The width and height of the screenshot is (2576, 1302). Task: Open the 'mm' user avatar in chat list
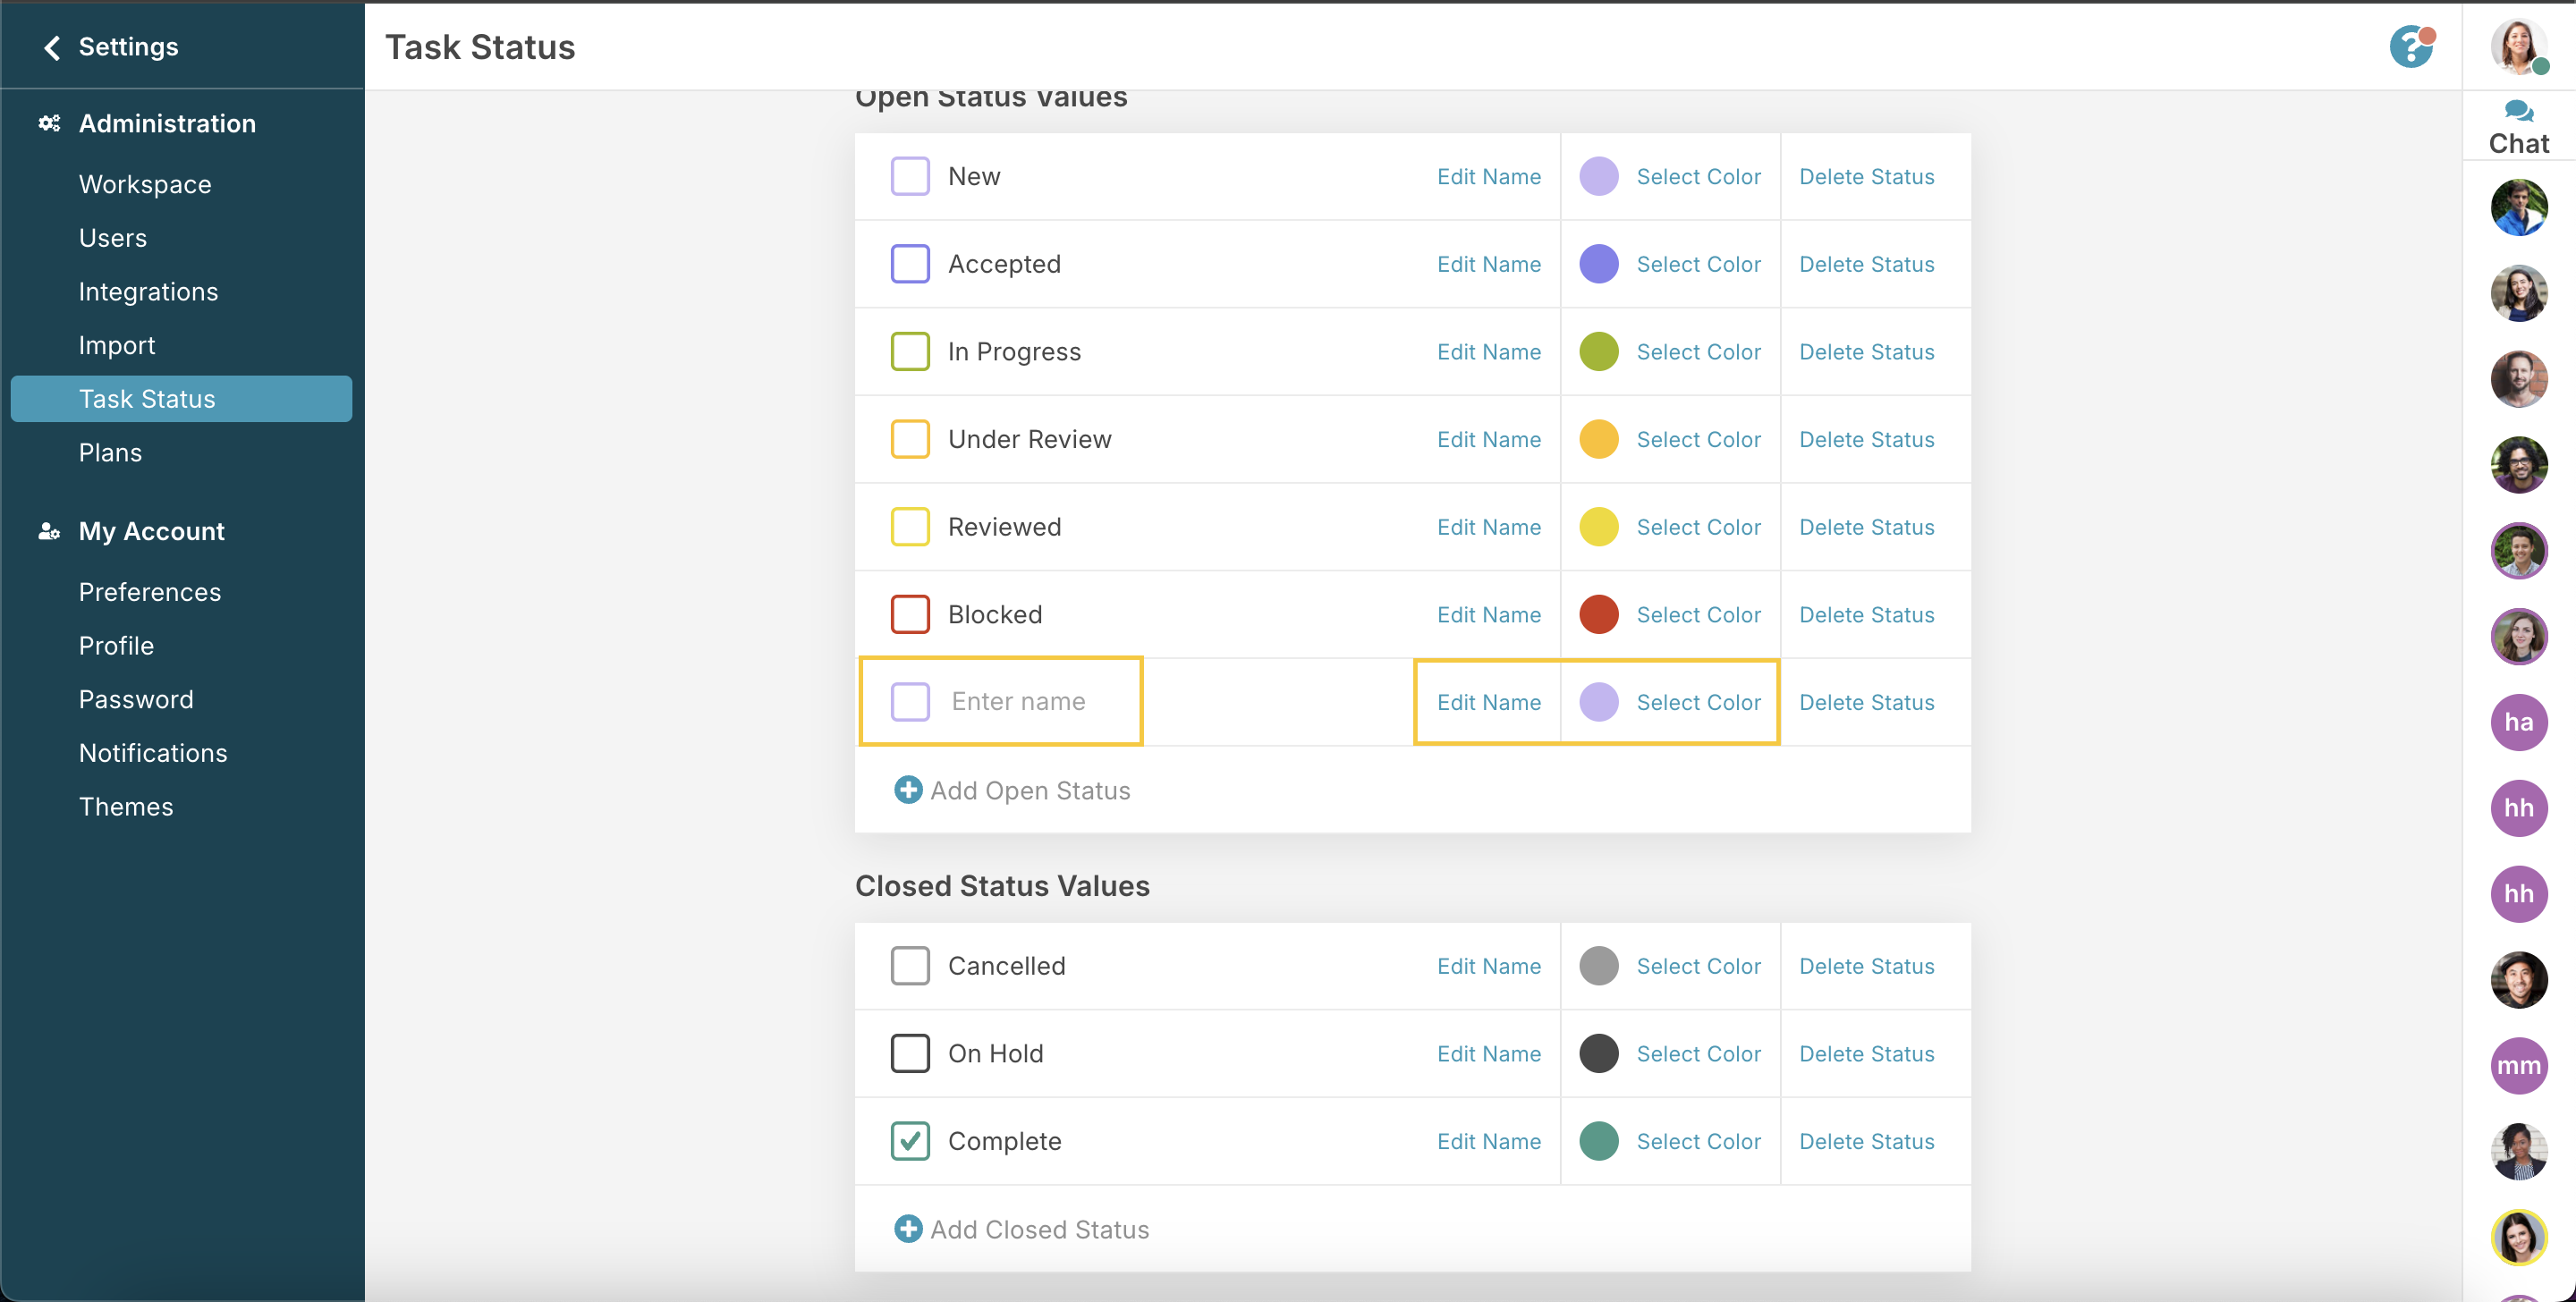pyautogui.click(x=2518, y=1065)
